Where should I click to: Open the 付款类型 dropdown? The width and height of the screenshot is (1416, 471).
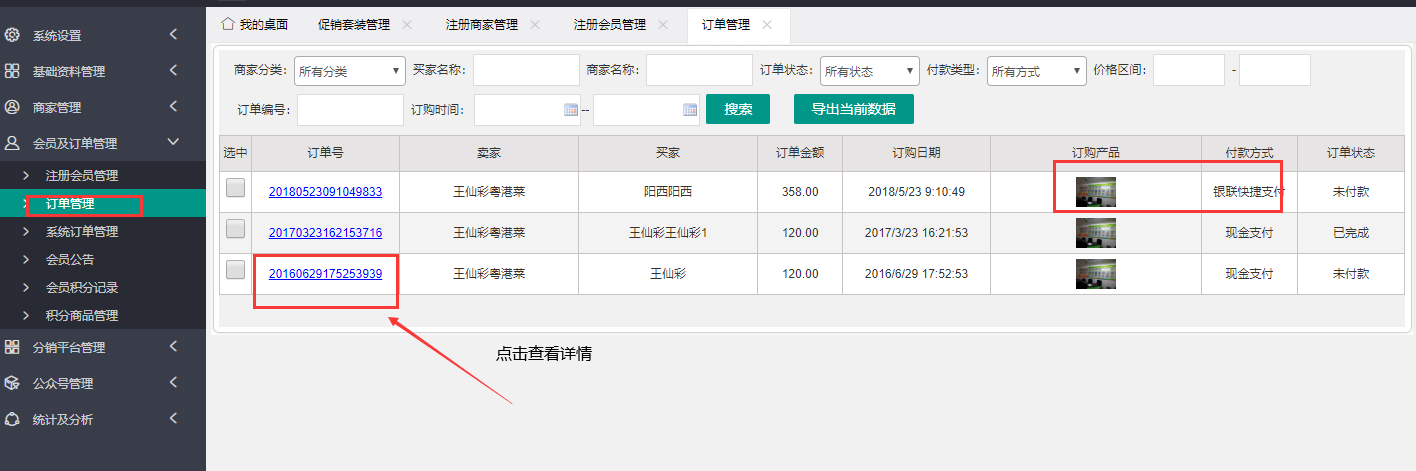(1036, 71)
